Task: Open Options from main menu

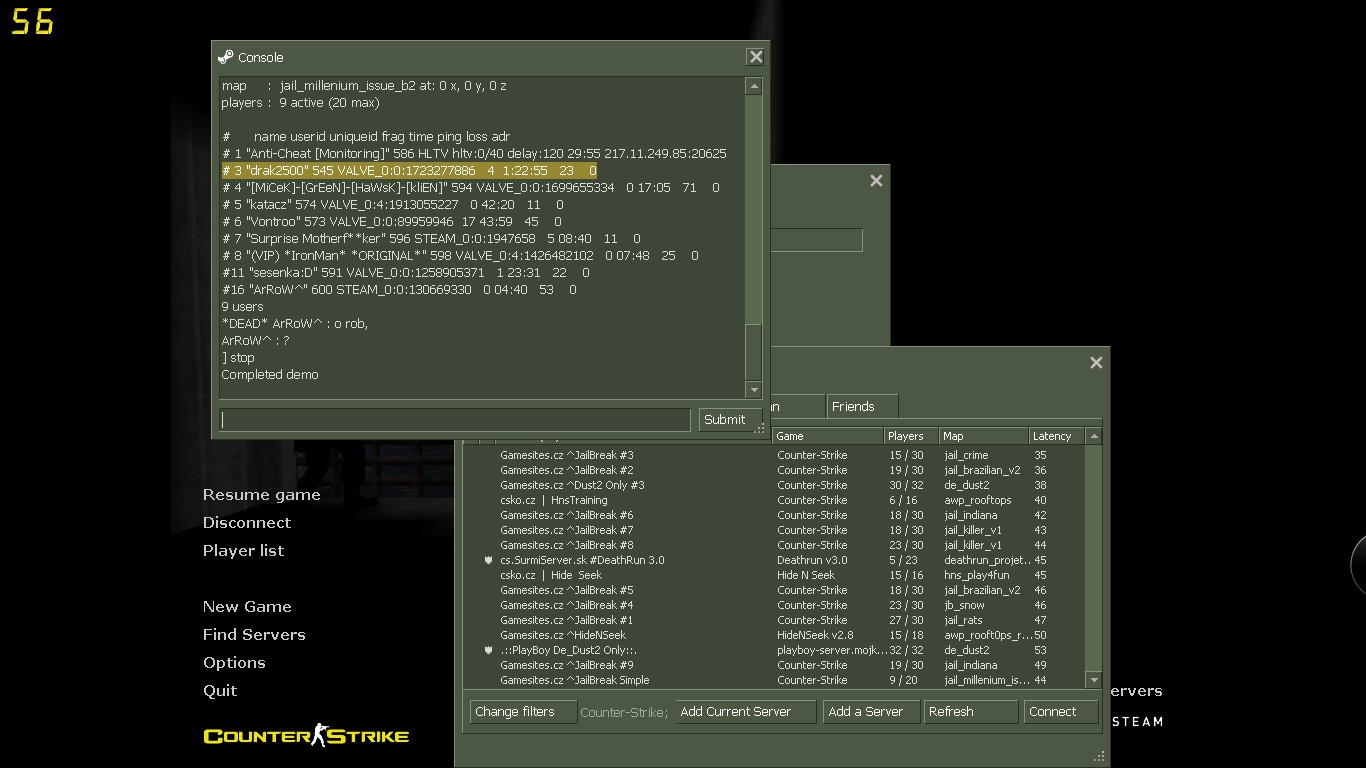Action: pos(234,663)
